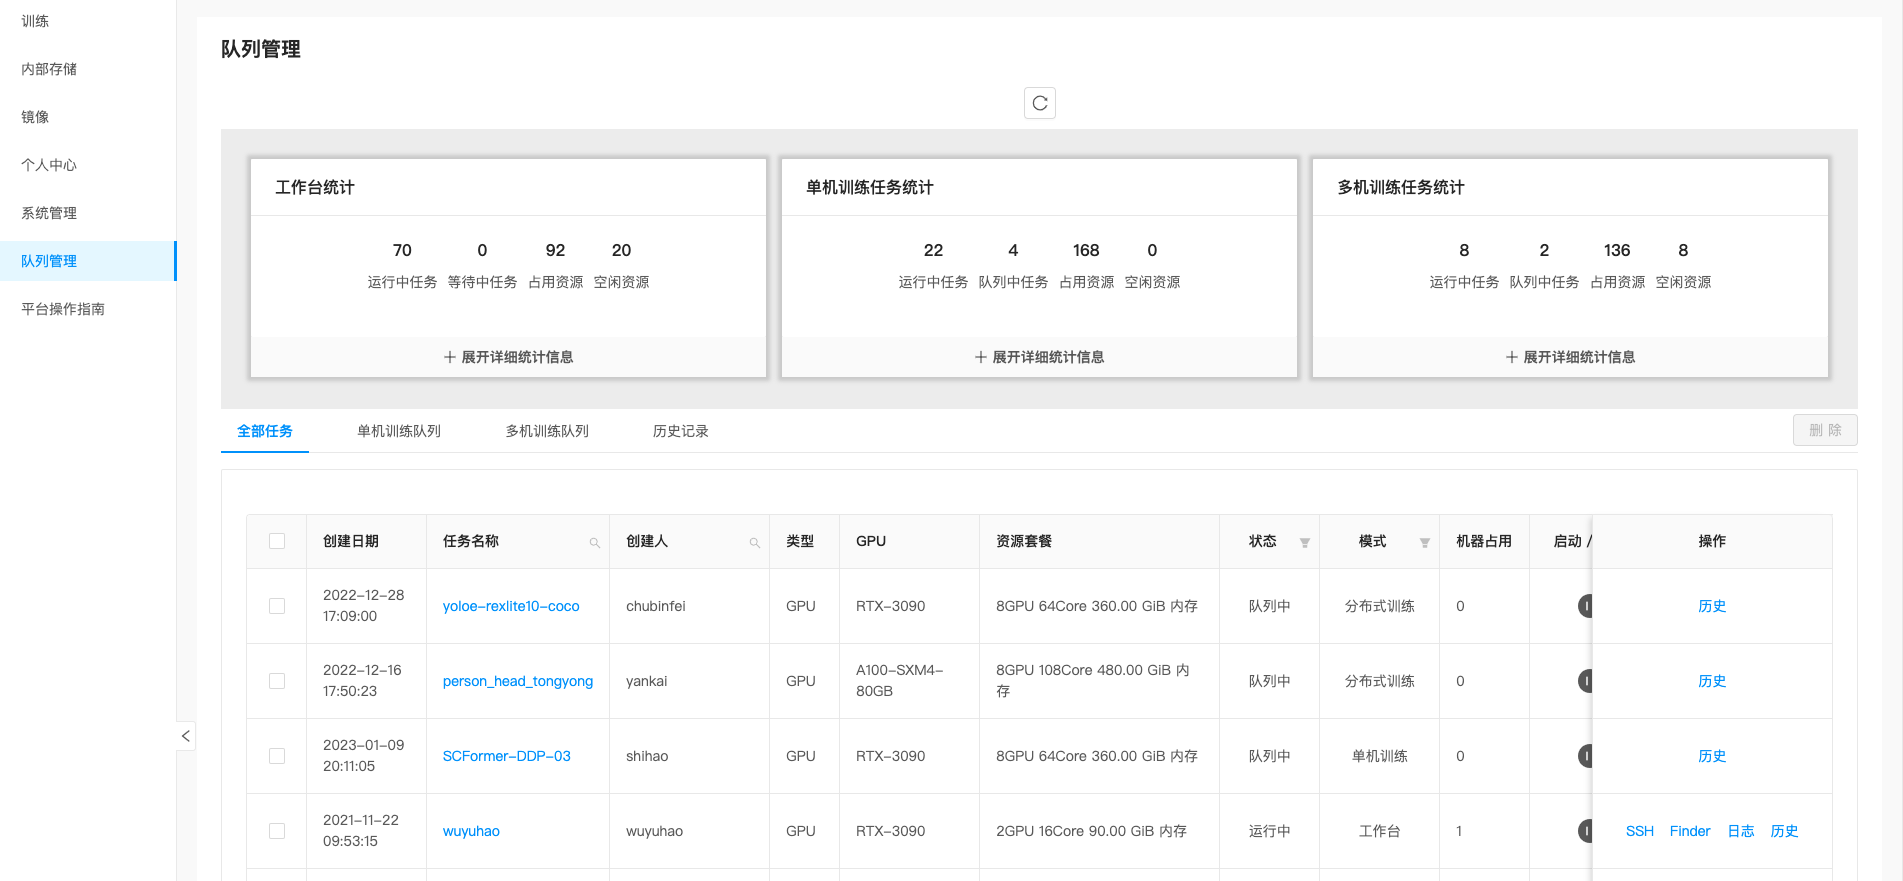Click the 2023-01-09 20:11:05 date cell

(364, 756)
